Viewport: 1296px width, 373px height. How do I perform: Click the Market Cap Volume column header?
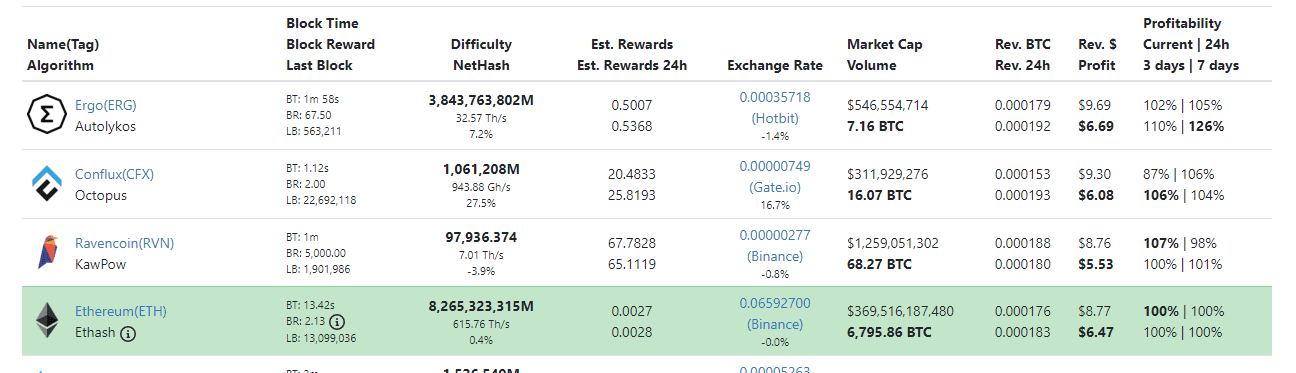[884, 55]
